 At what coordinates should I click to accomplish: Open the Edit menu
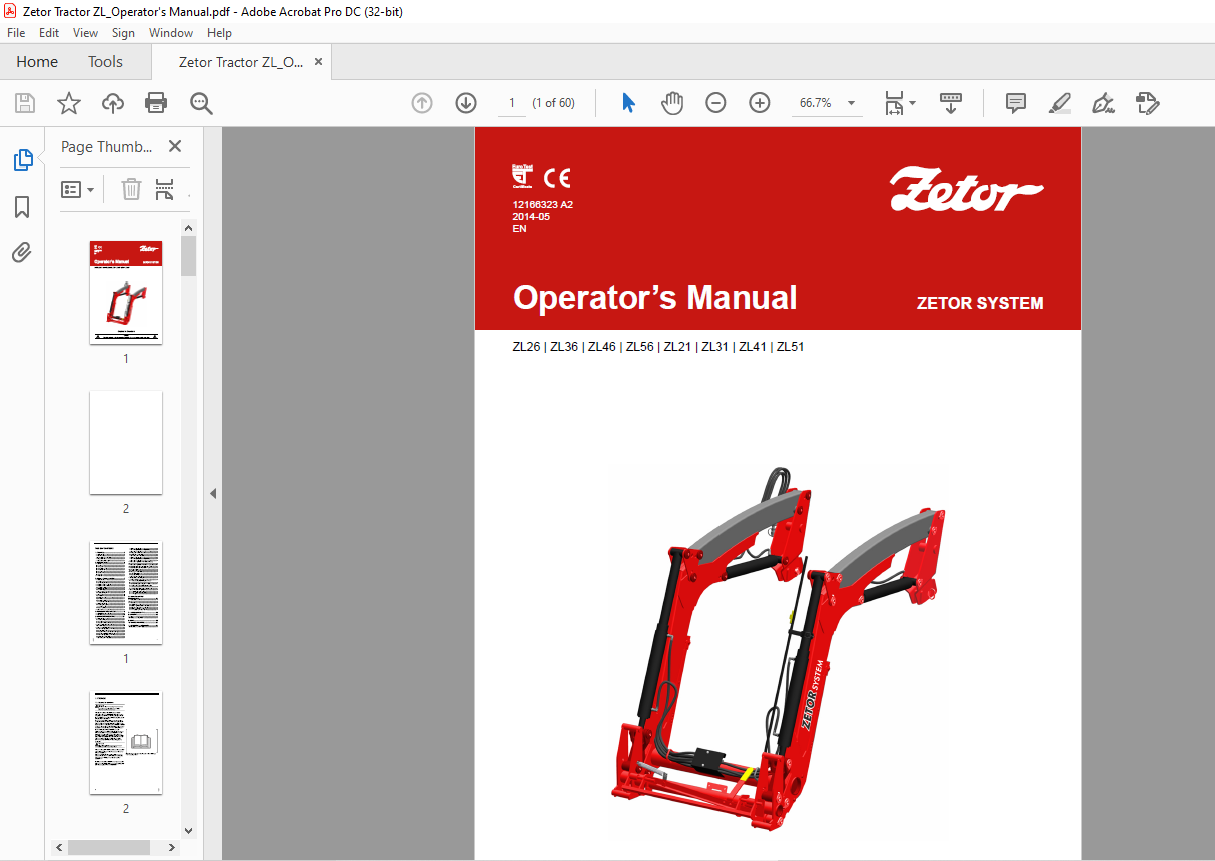(x=49, y=33)
